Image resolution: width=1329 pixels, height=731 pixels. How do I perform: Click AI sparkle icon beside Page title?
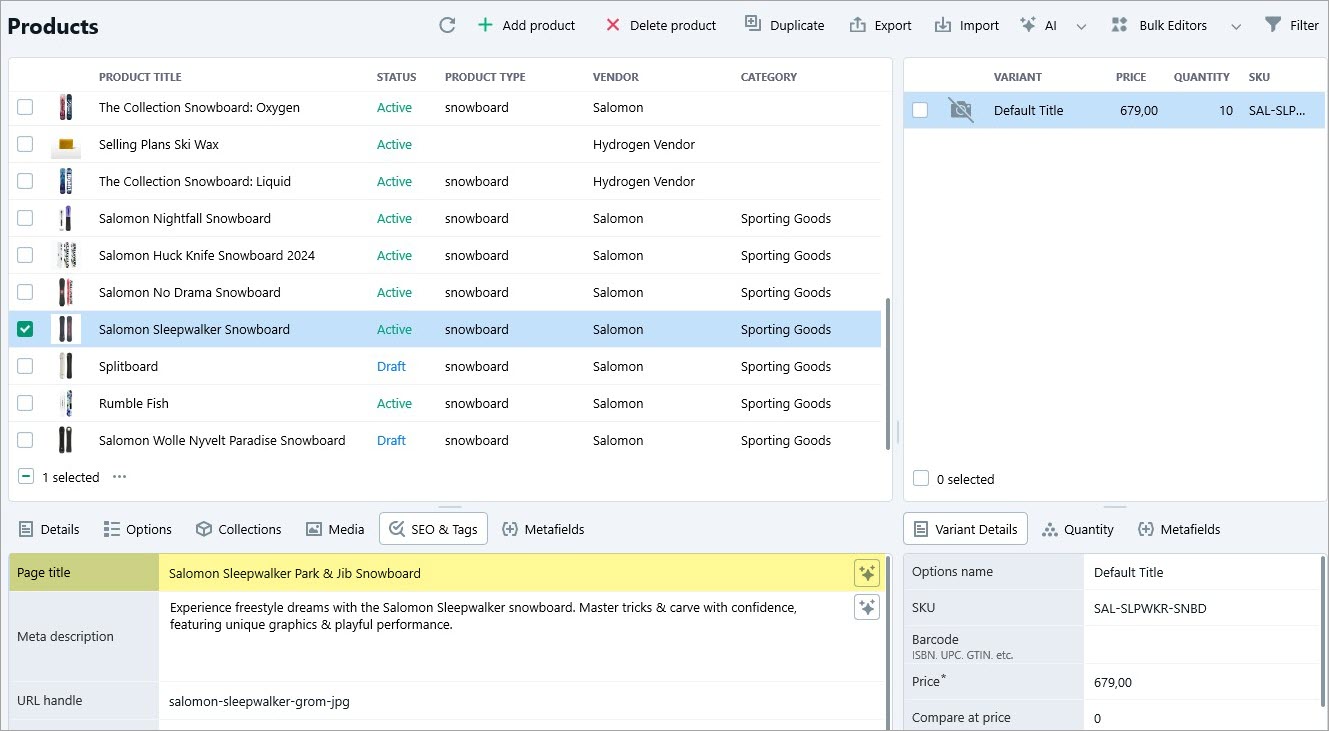[866, 573]
